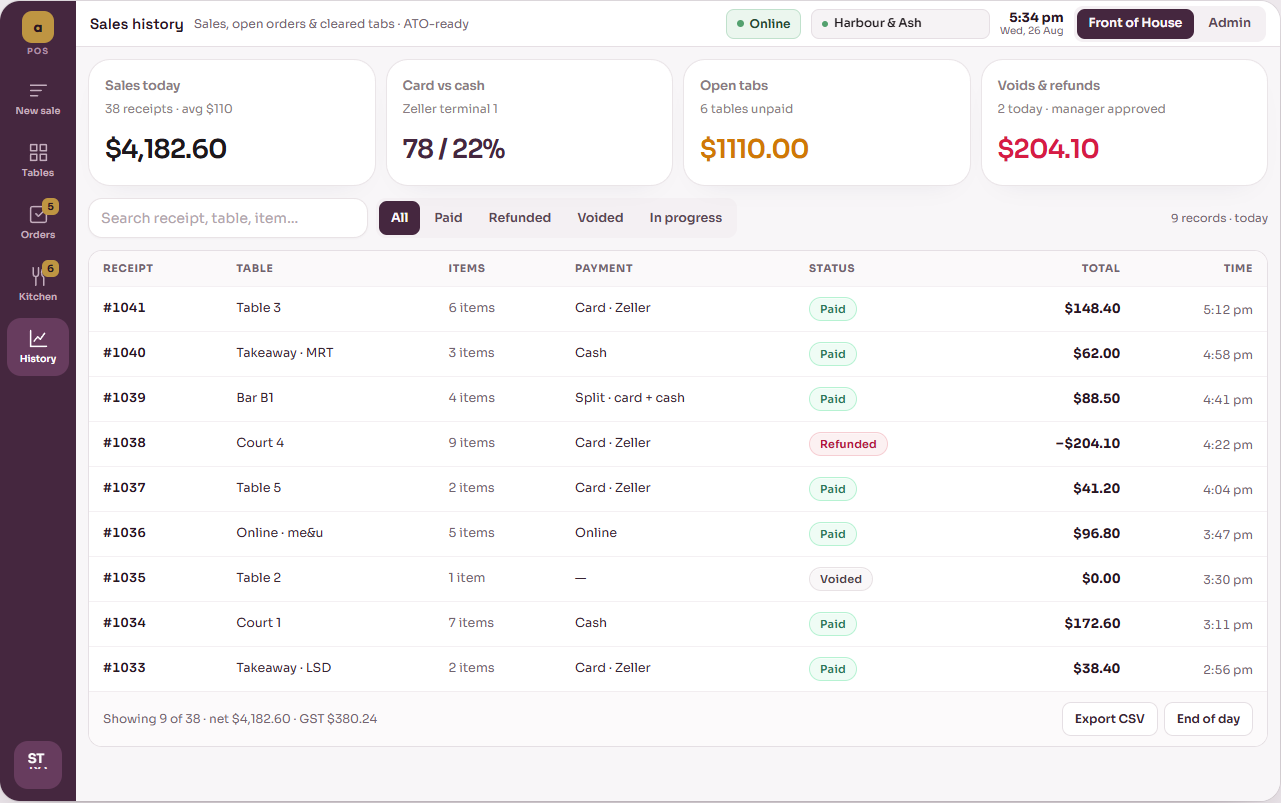Screen dimensions: 1281x803
Task: Select the Online · me&u table cell
Action: 280,533
